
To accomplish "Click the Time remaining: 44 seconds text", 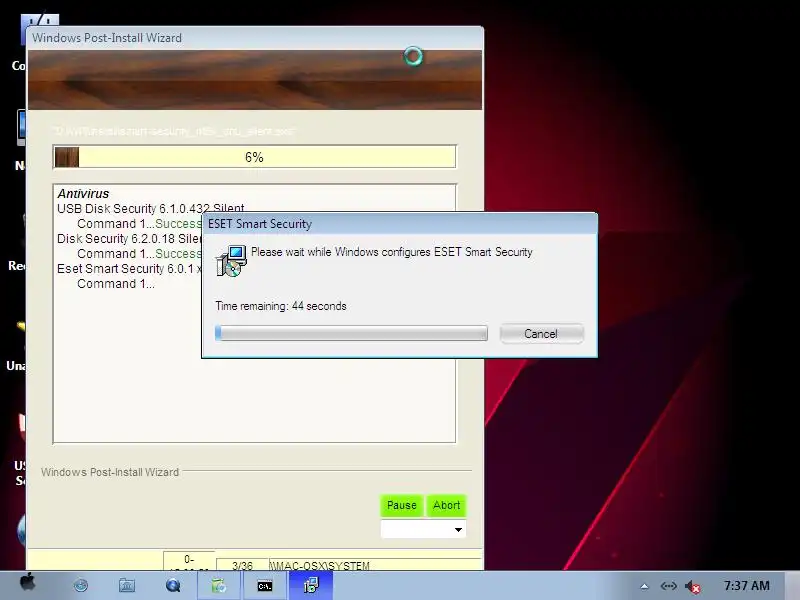I will (x=281, y=306).
